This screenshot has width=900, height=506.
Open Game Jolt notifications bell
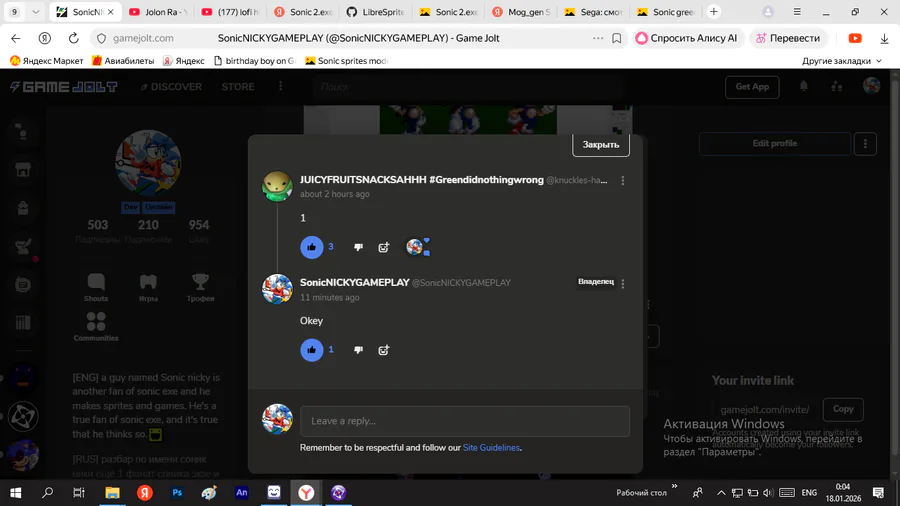804,86
